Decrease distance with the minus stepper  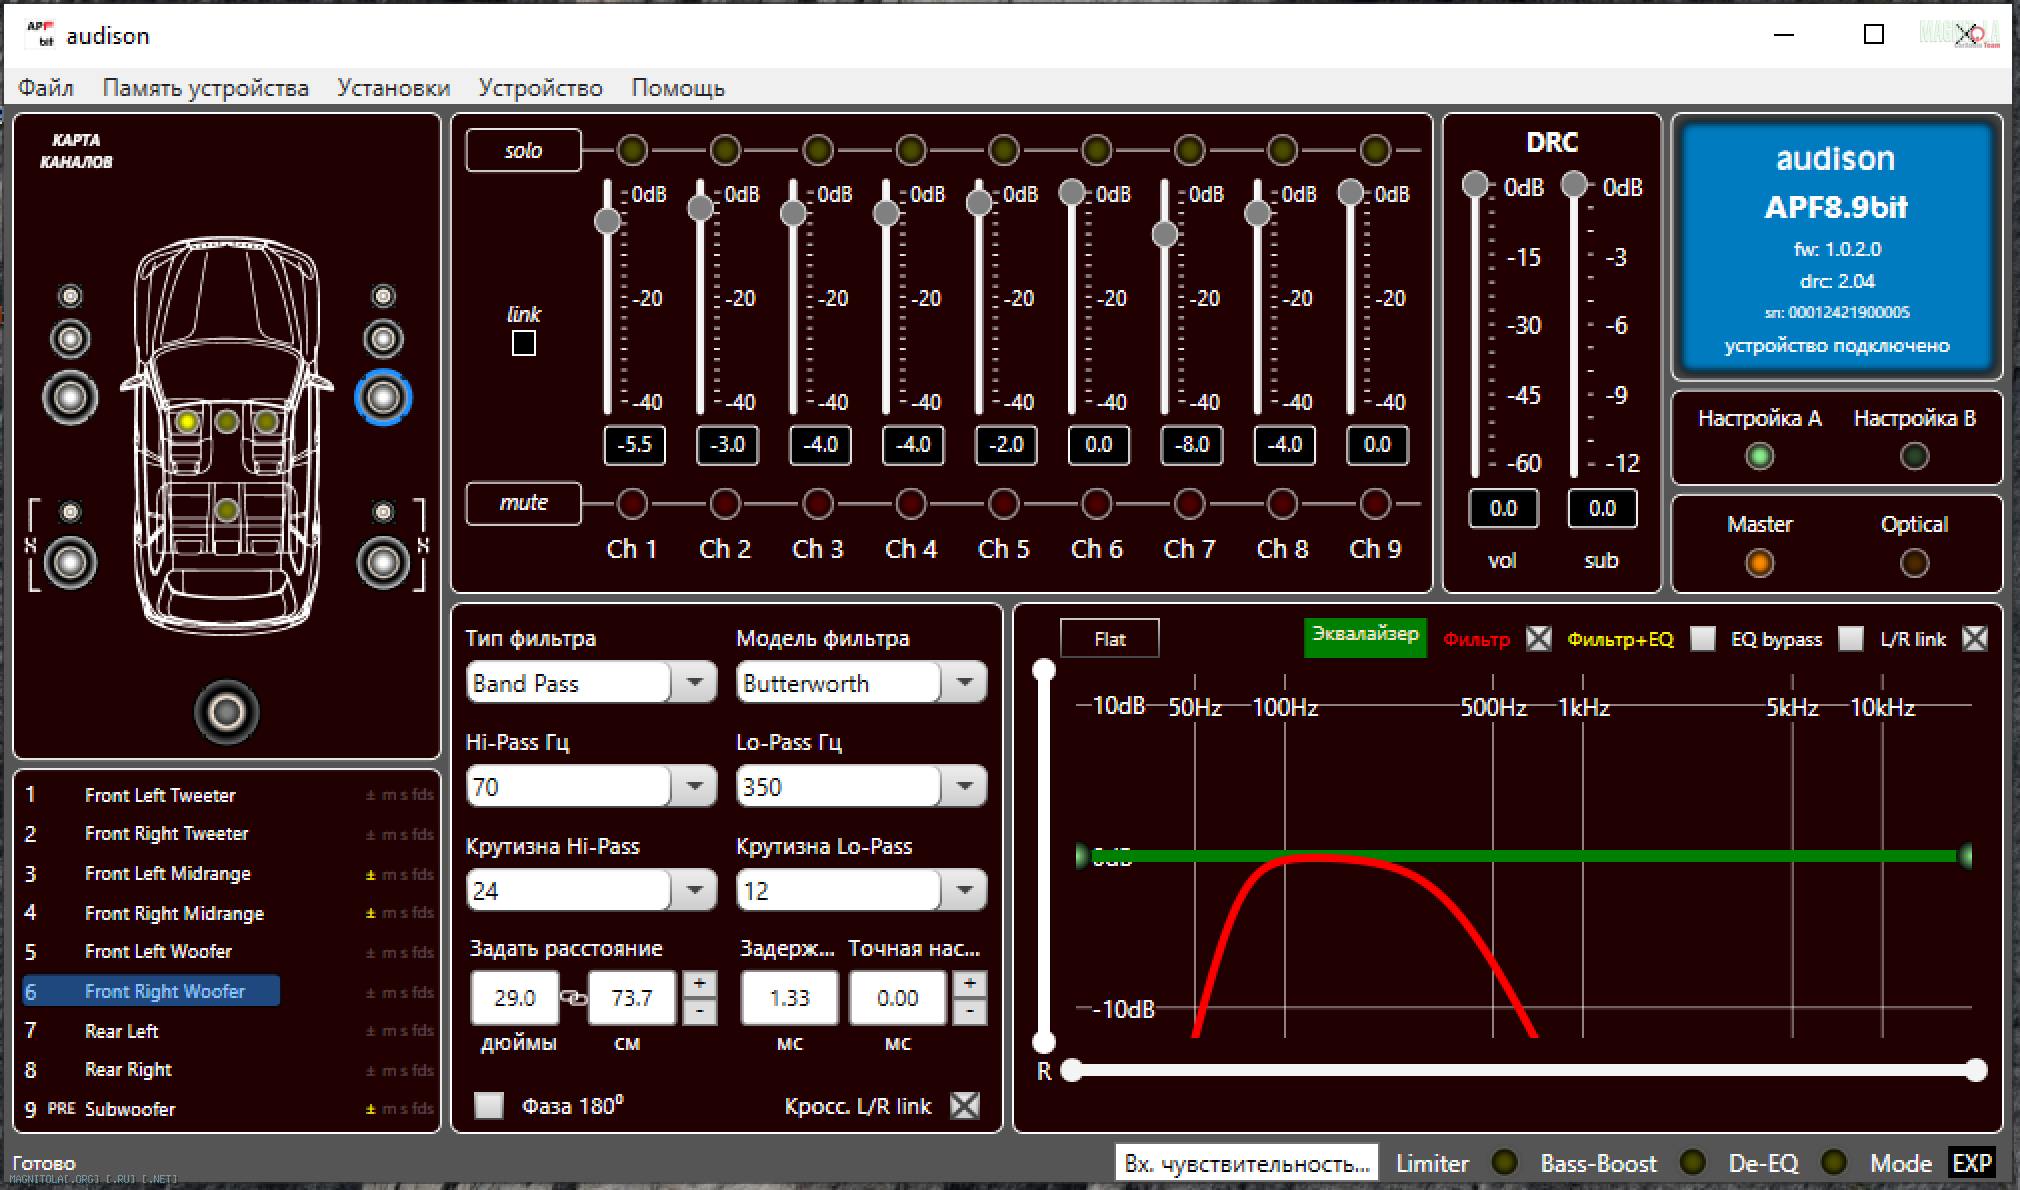pyautogui.click(x=699, y=1011)
